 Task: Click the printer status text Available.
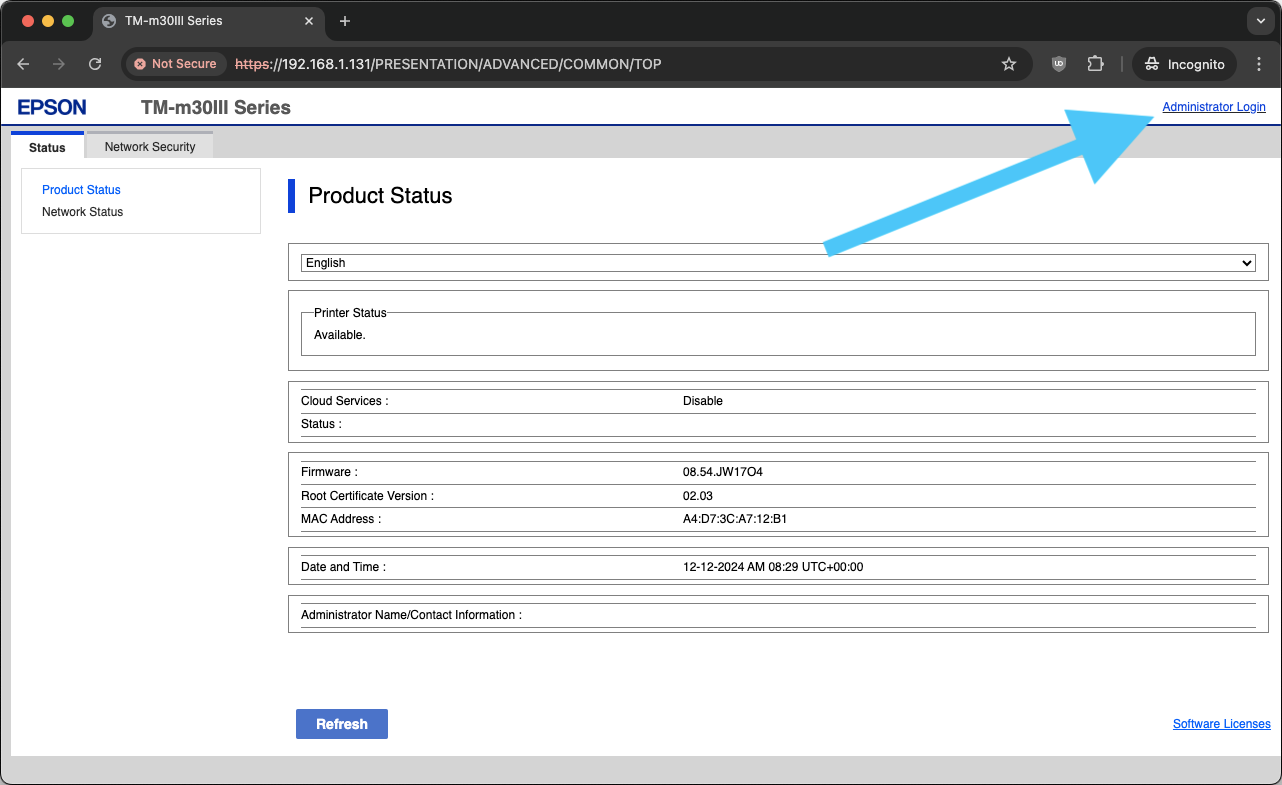click(340, 335)
